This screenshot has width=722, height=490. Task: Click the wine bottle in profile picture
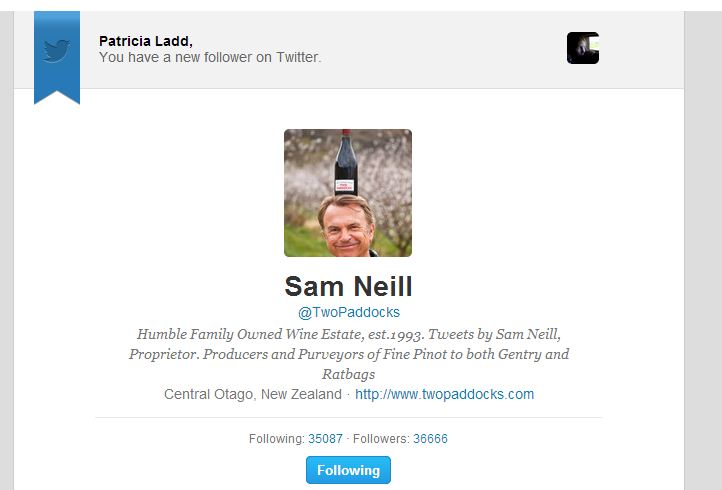pyautogui.click(x=346, y=162)
